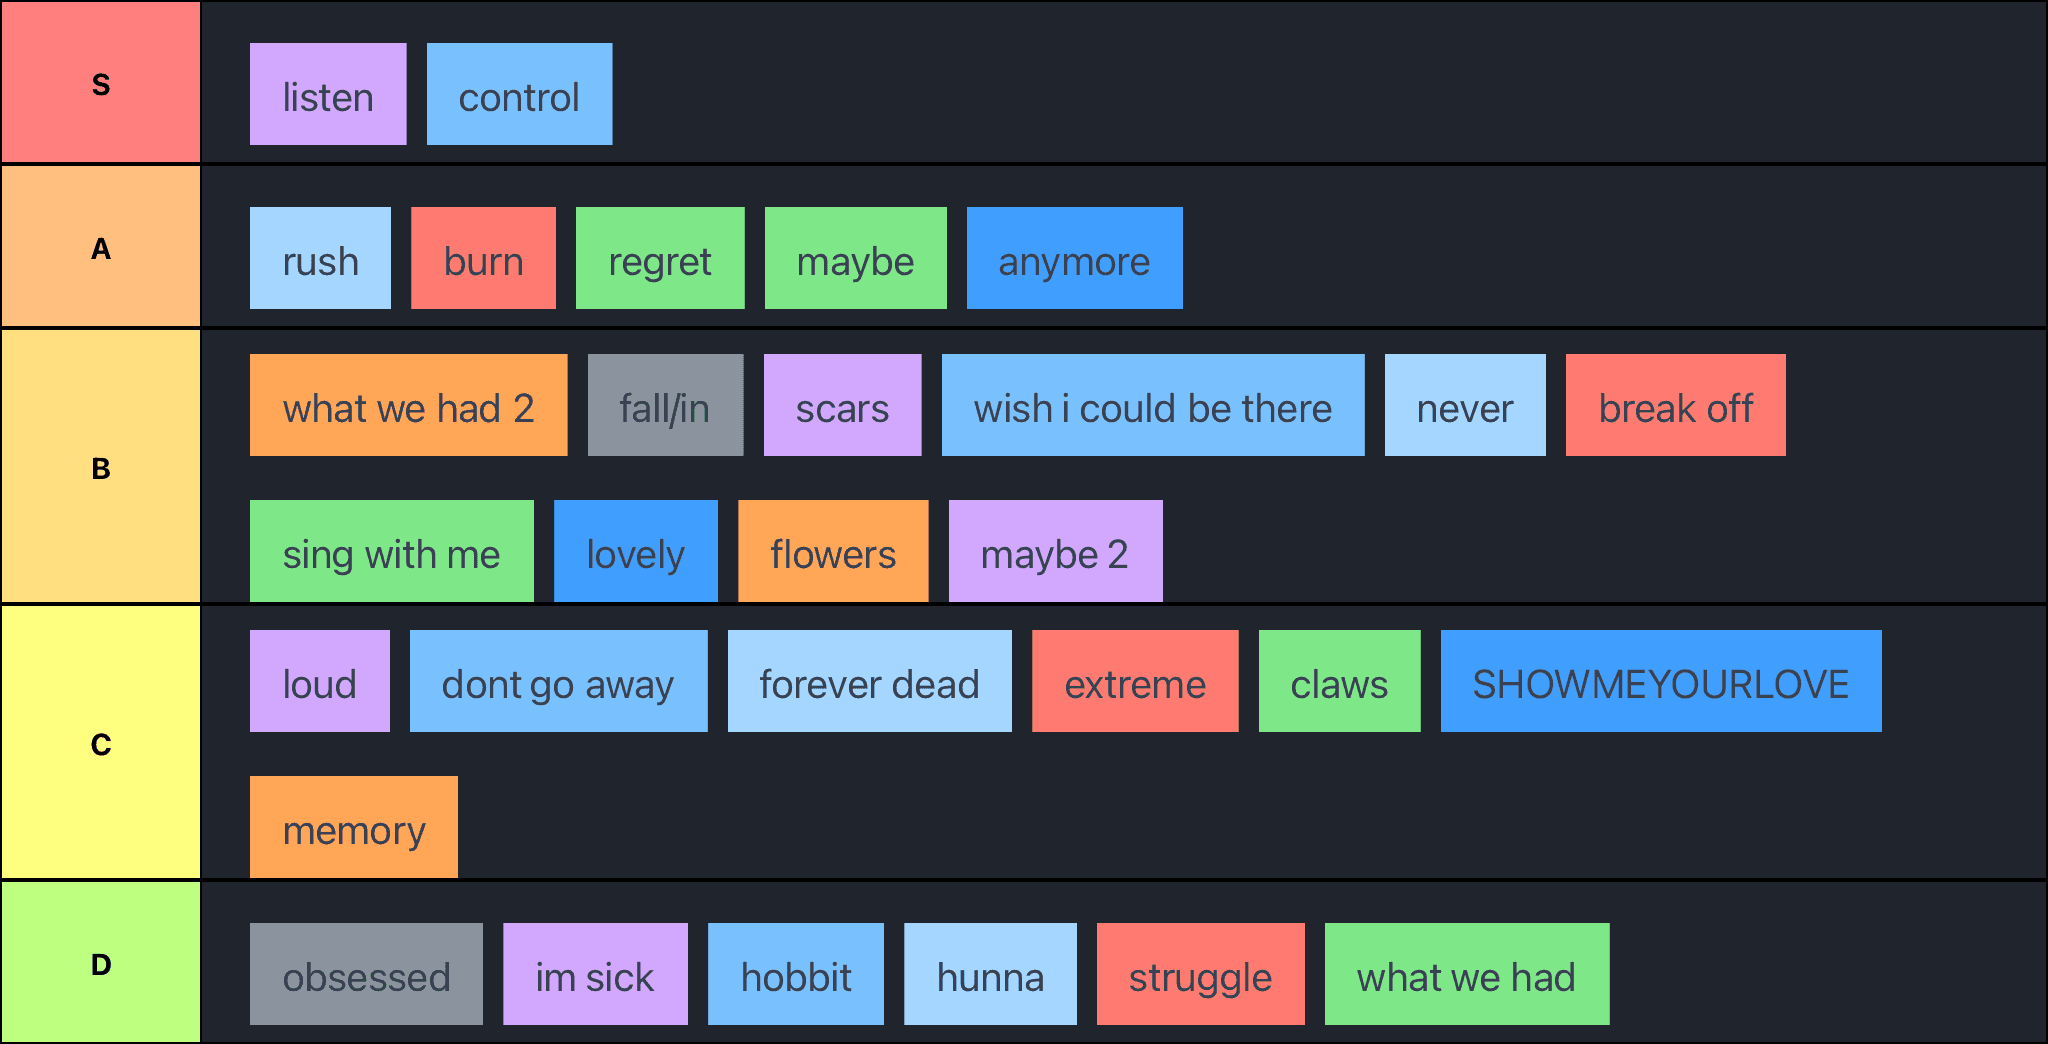
Task: Click the green 'what we had' tile
Action: point(1466,975)
